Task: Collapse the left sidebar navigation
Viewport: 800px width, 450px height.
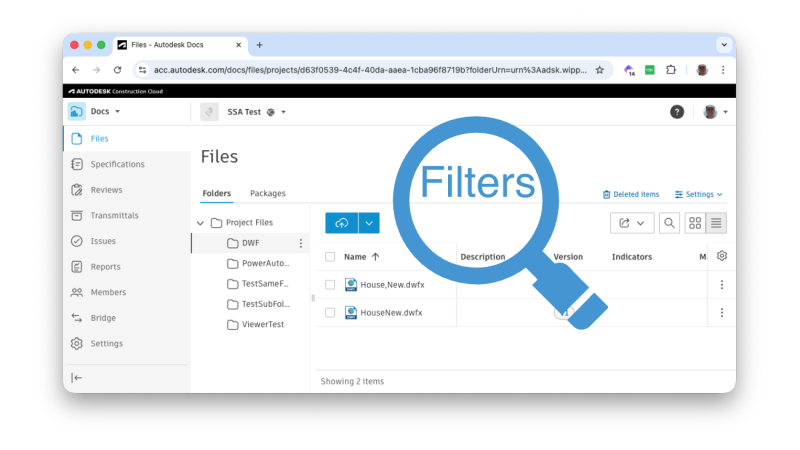Action: click(77, 377)
